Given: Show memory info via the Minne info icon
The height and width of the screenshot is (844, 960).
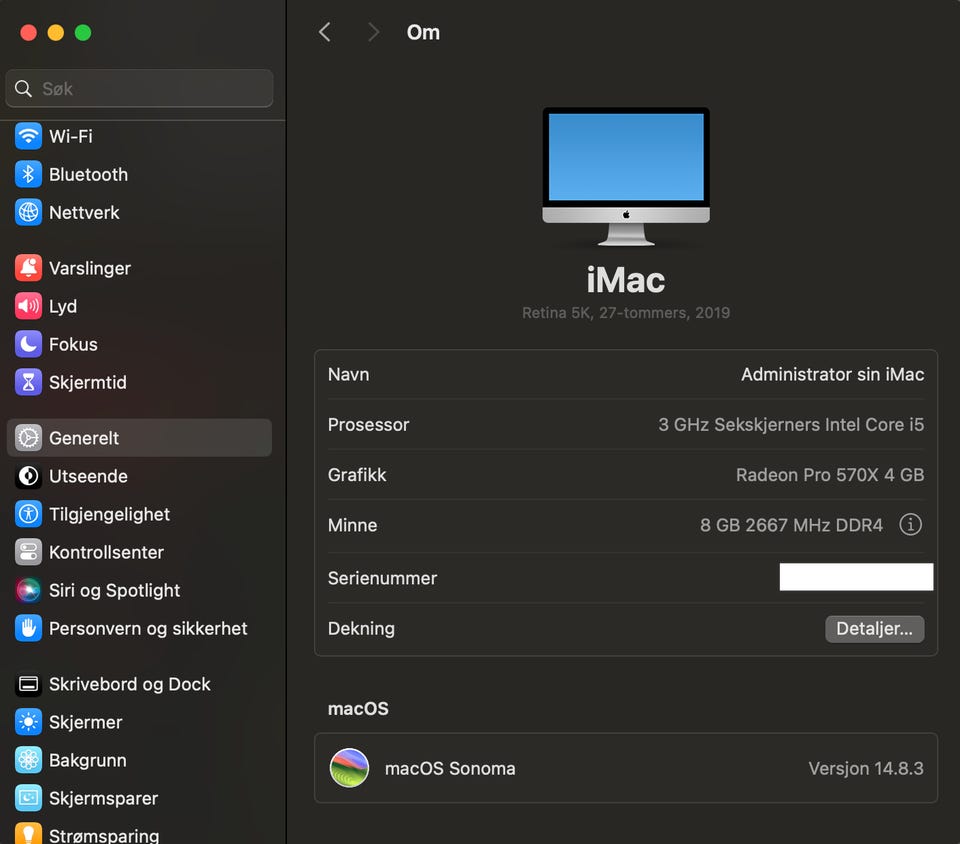Looking at the screenshot, I should tap(910, 525).
